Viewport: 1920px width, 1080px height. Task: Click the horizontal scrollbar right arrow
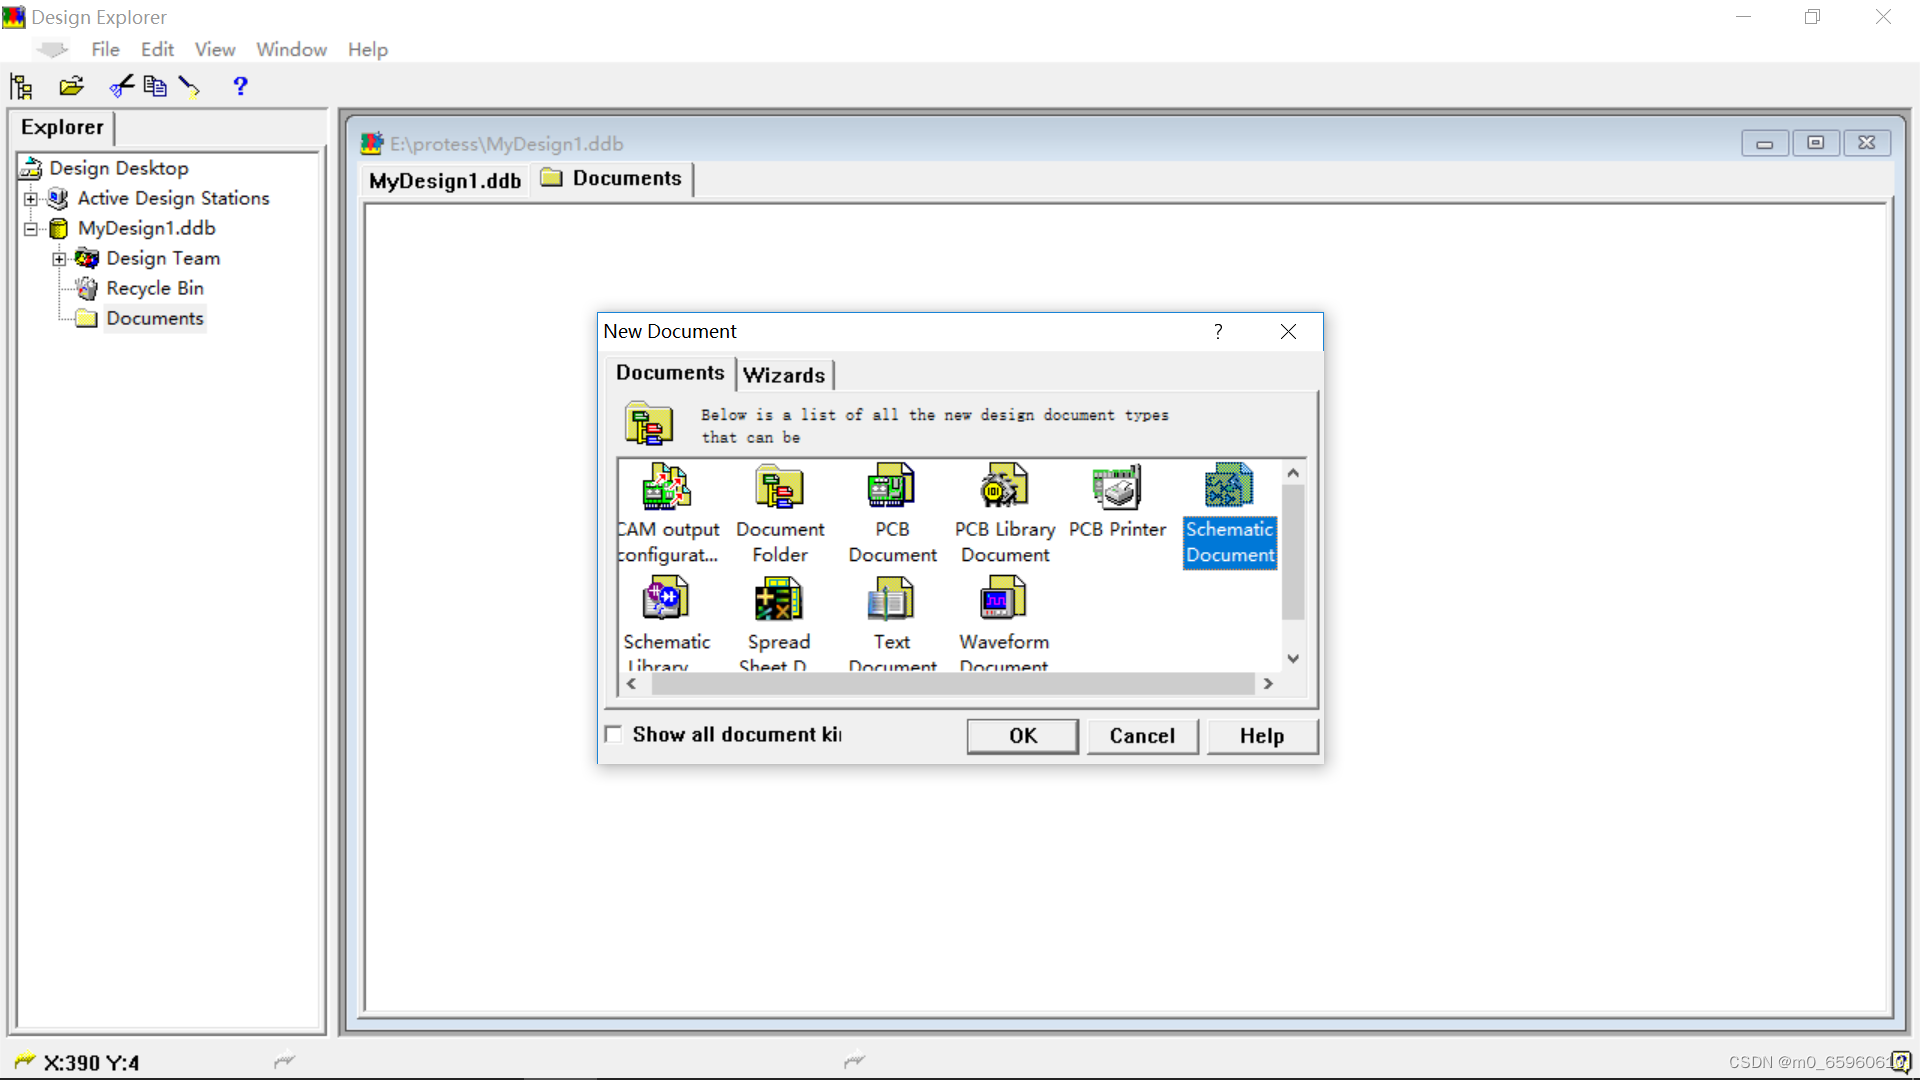(x=1268, y=684)
